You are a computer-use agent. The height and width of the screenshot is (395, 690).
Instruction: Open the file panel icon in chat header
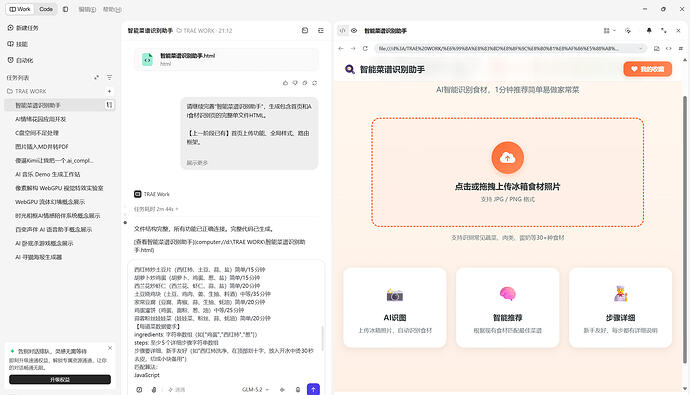click(x=305, y=30)
